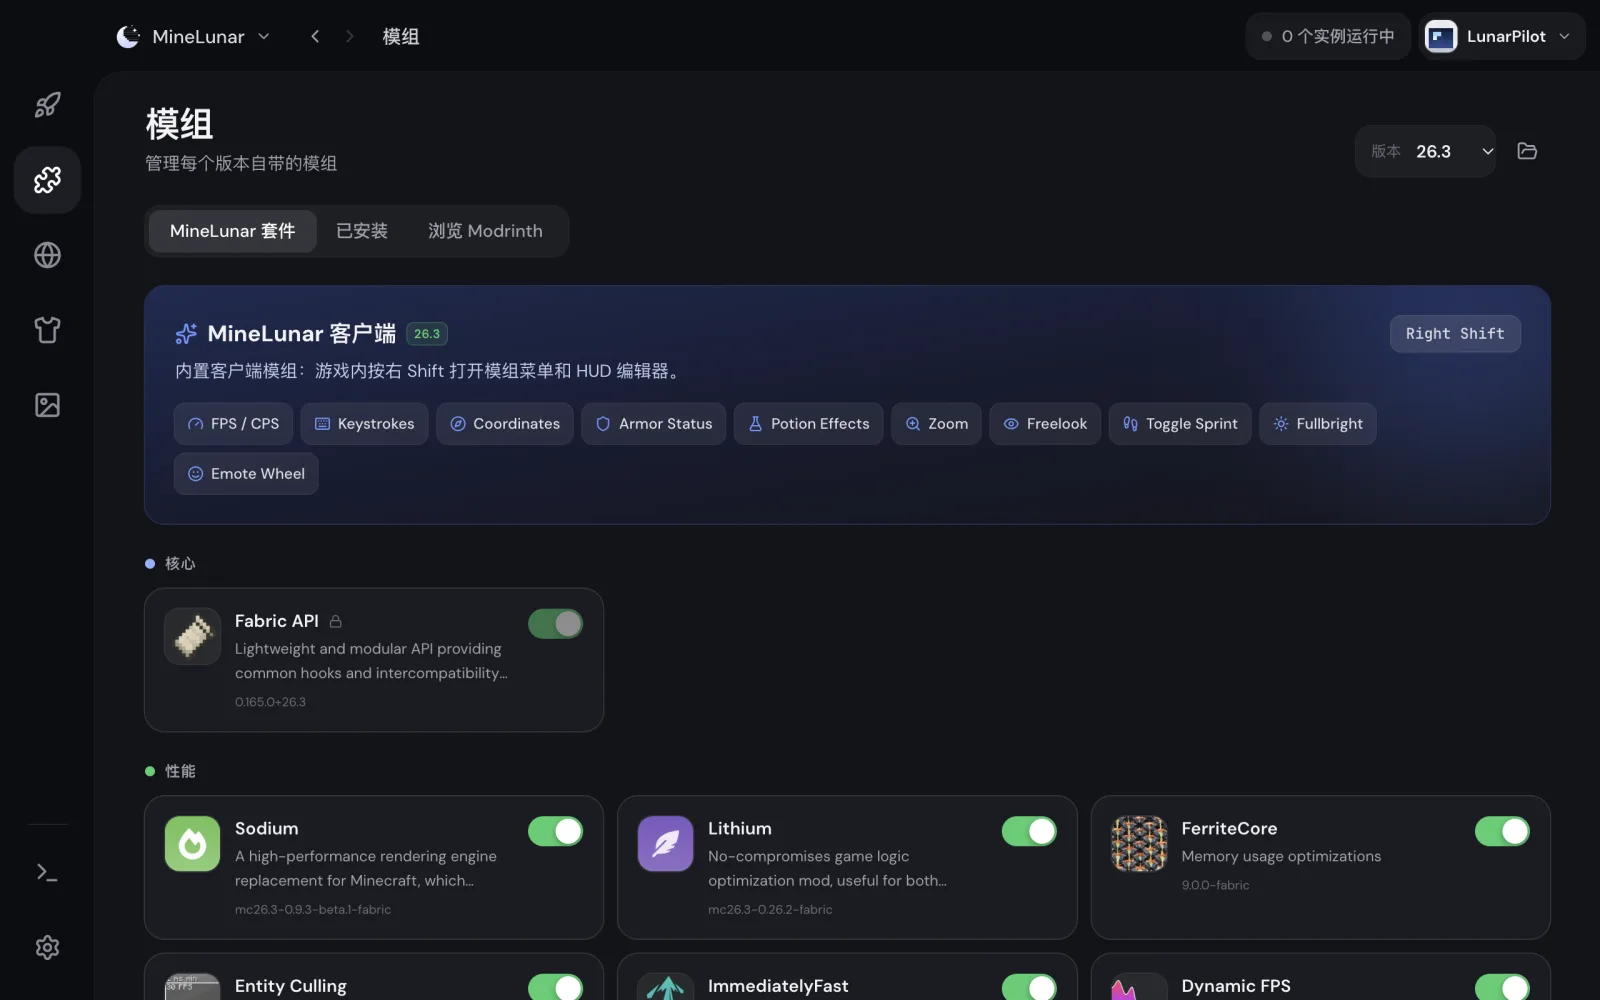Expand the MineLunar app menu dropdown
Screen dimensions: 1600x1000
tap(194, 36)
